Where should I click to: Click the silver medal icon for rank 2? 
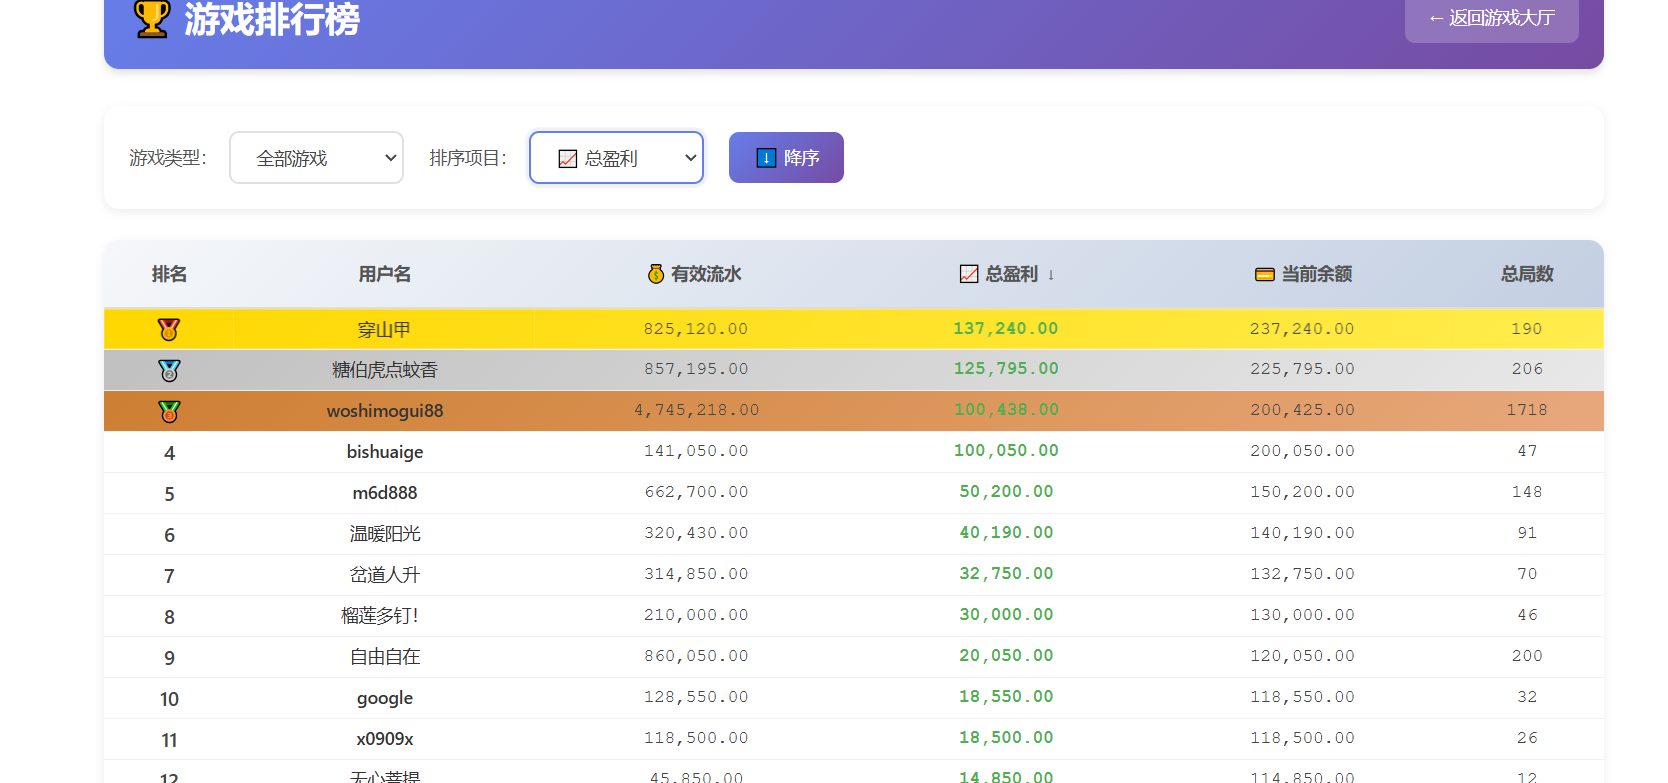pos(169,370)
